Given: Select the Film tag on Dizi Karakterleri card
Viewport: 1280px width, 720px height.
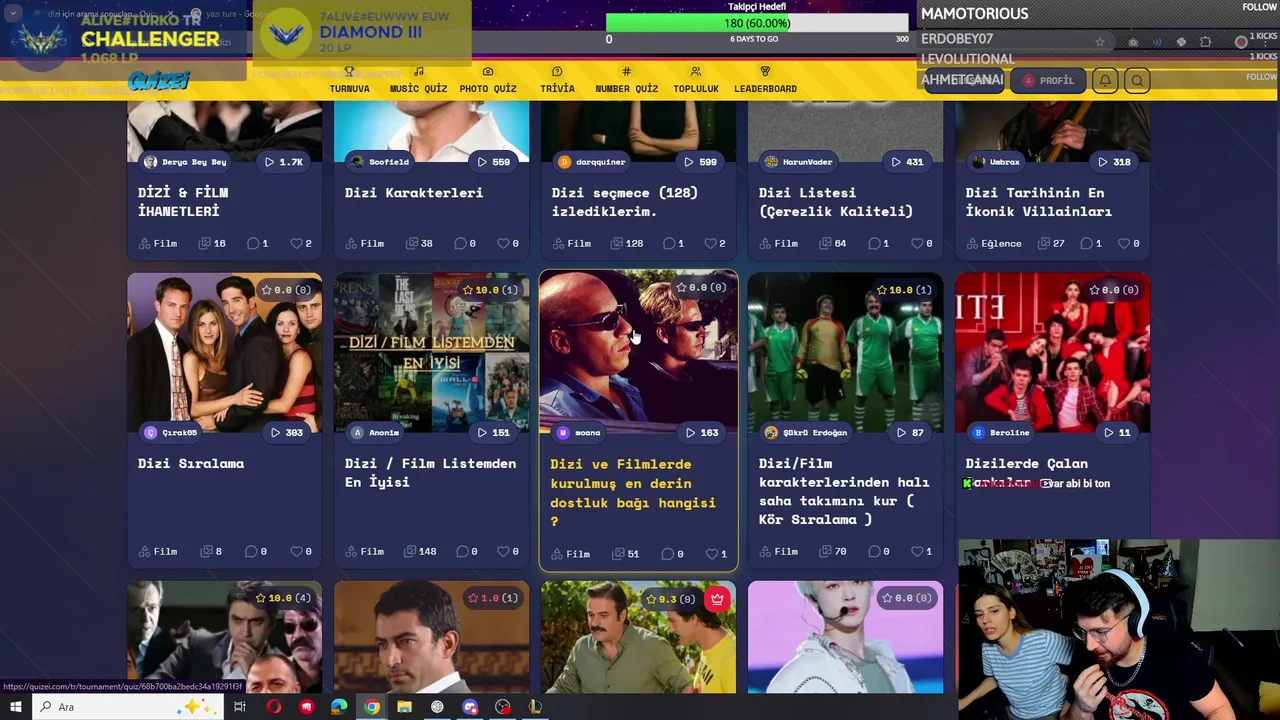Looking at the screenshot, I should pyautogui.click(x=366, y=243).
